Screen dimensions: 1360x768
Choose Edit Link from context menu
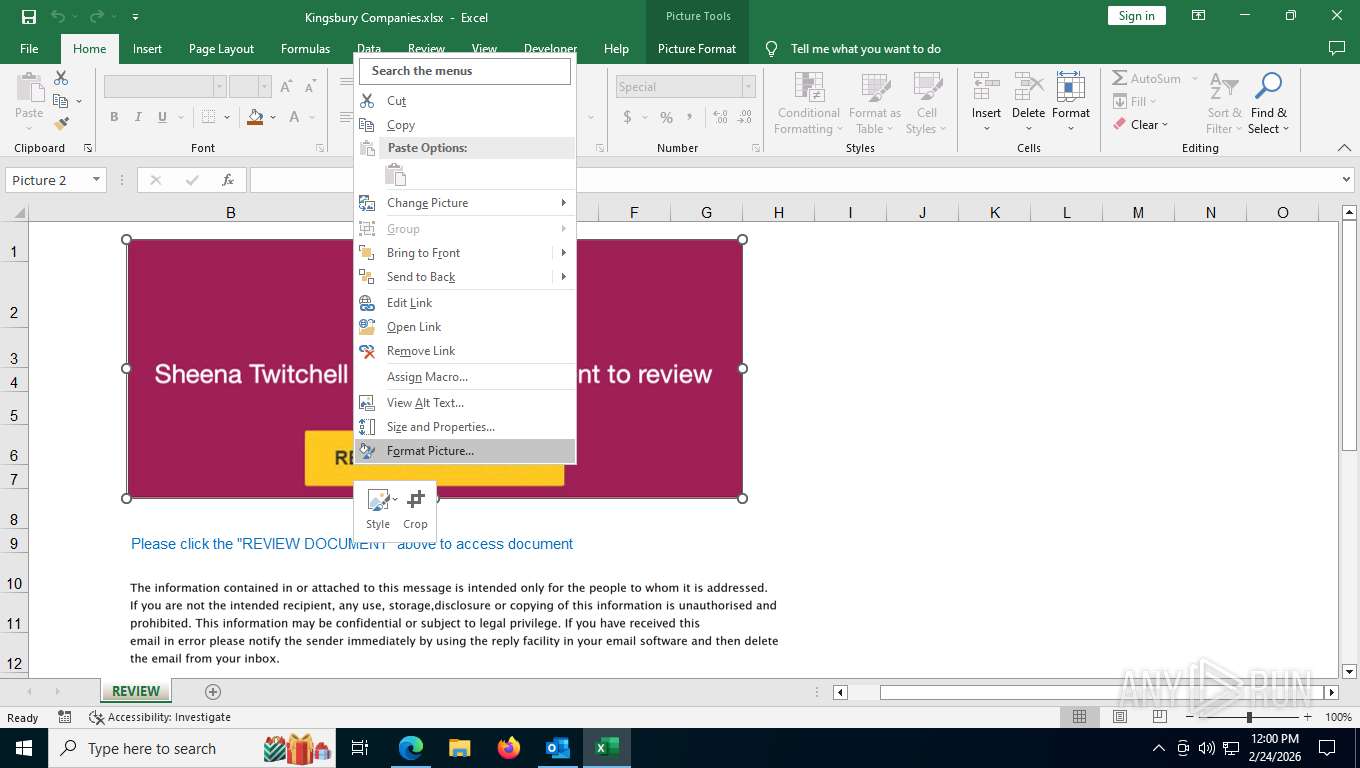tap(465, 303)
